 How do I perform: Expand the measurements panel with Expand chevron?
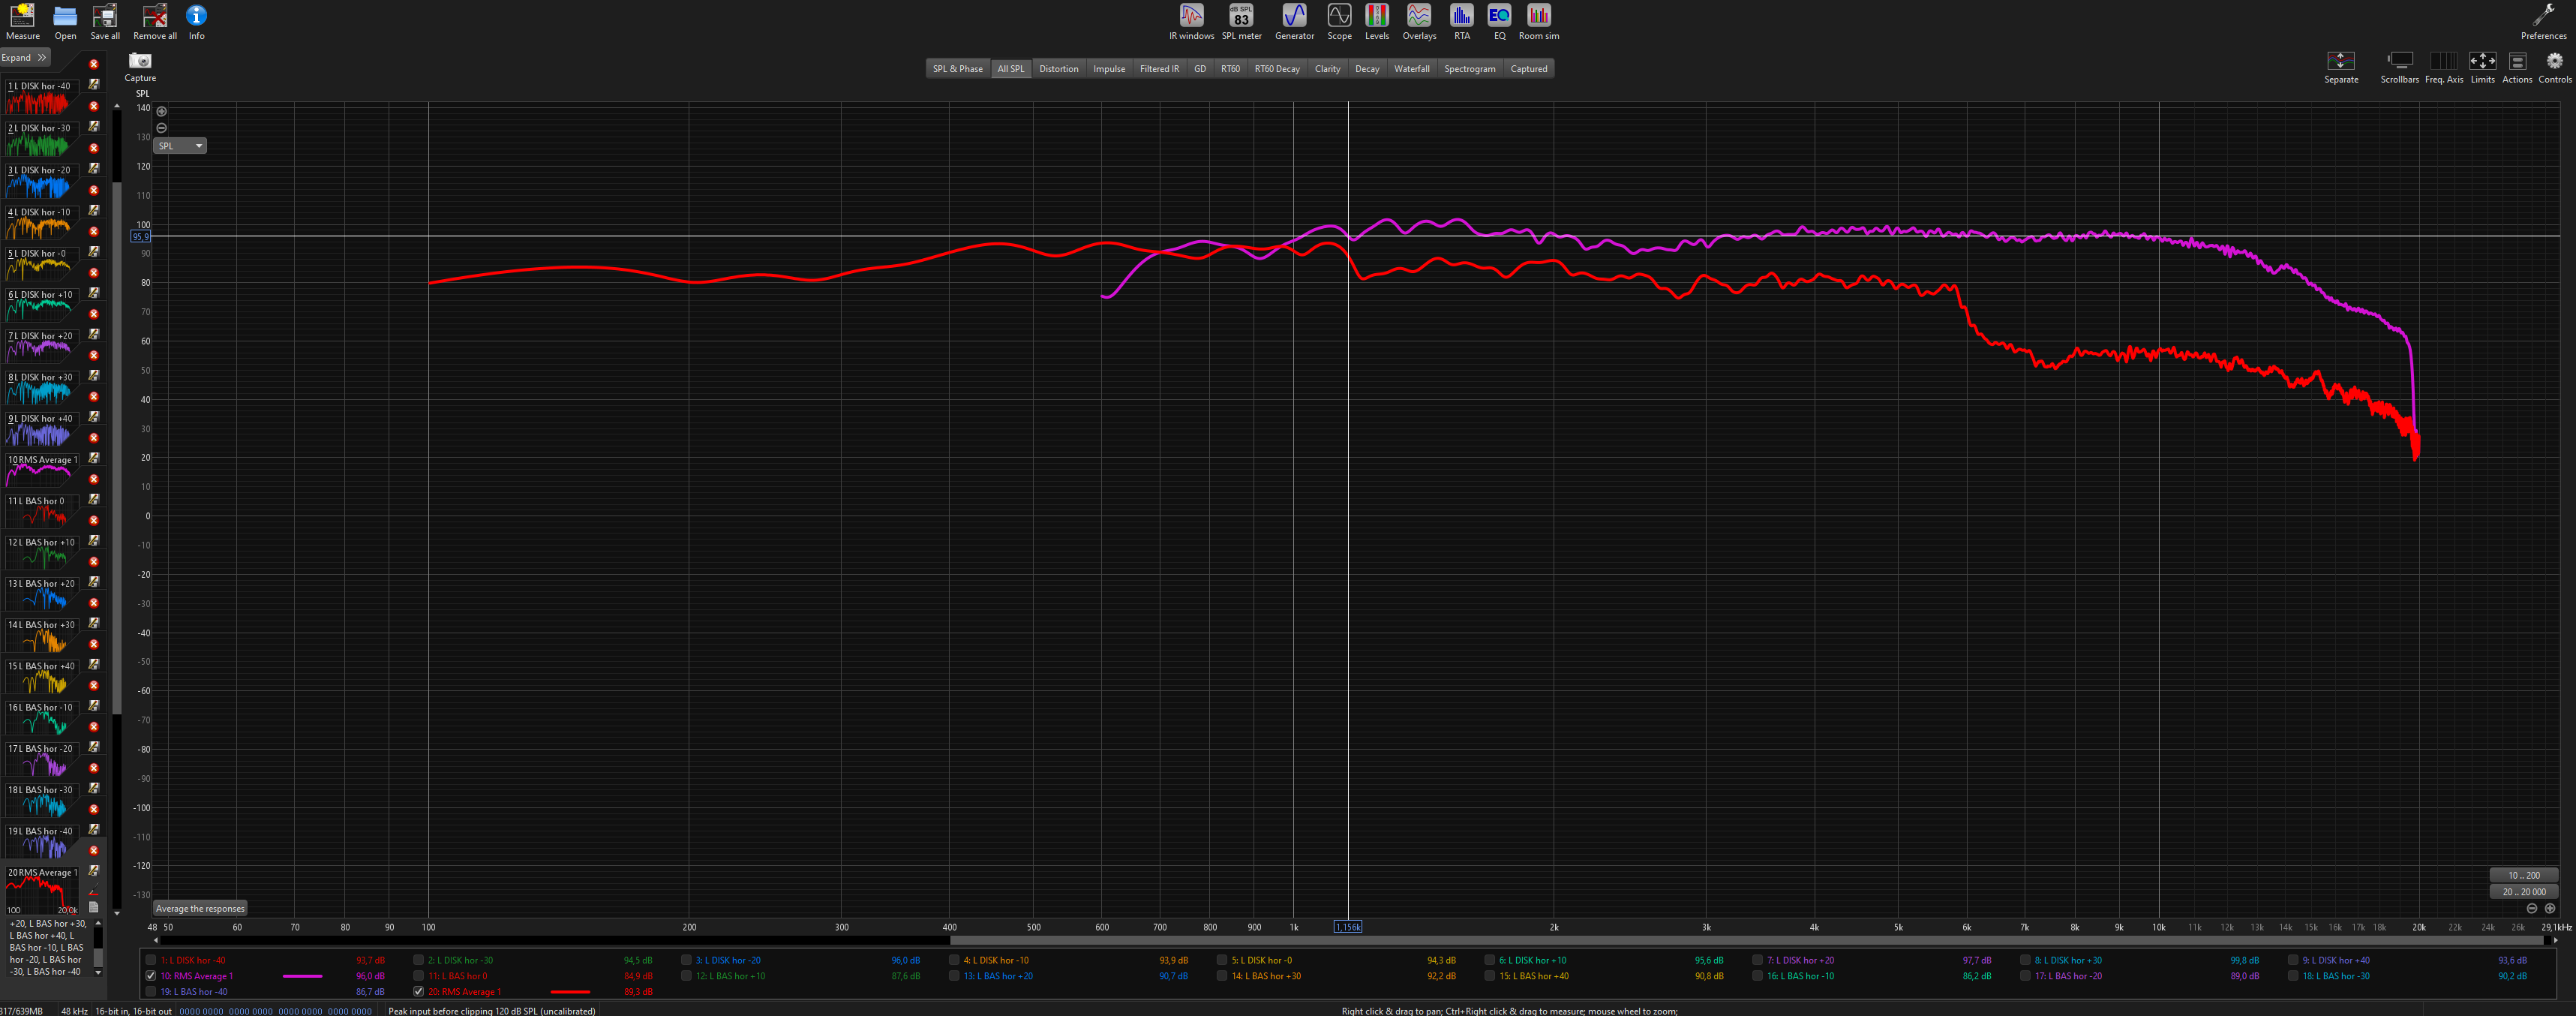40,57
